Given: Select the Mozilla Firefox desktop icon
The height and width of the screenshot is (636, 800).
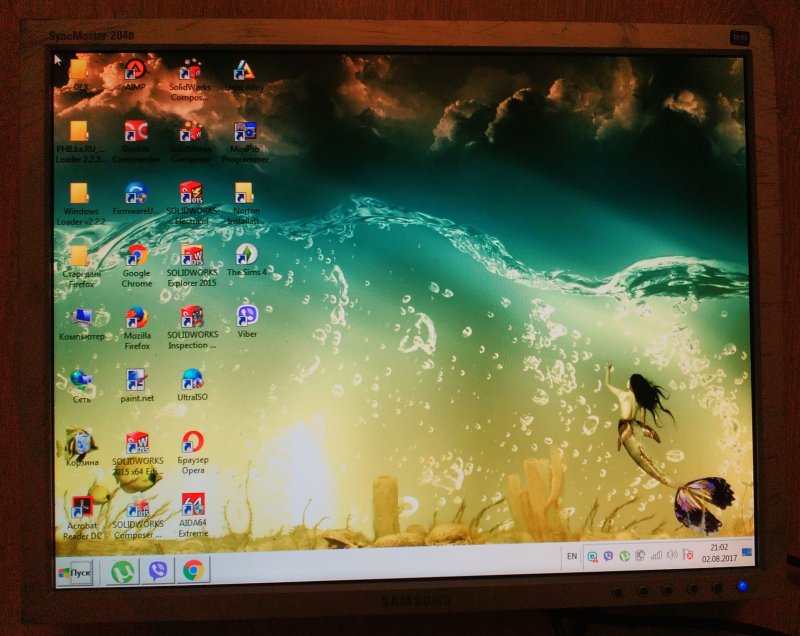Looking at the screenshot, I should click(x=137, y=319).
